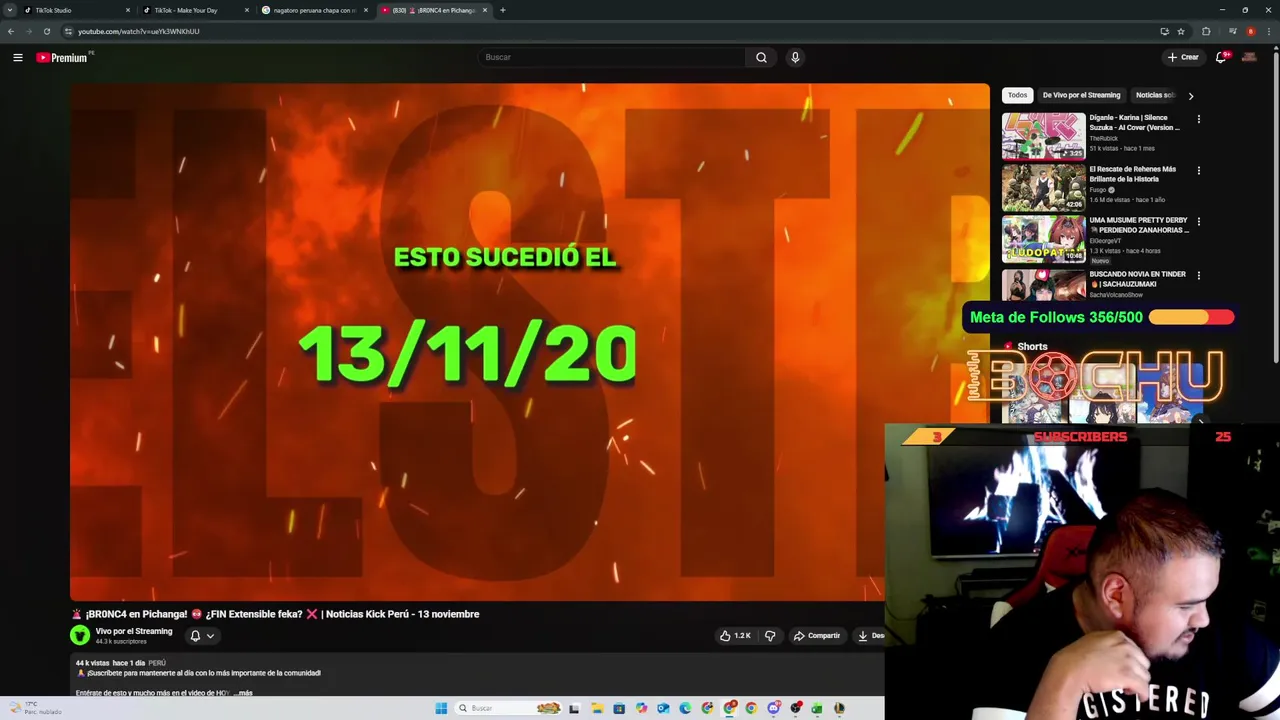Switch to TikTok - Make Your Day tab

click(x=196, y=10)
